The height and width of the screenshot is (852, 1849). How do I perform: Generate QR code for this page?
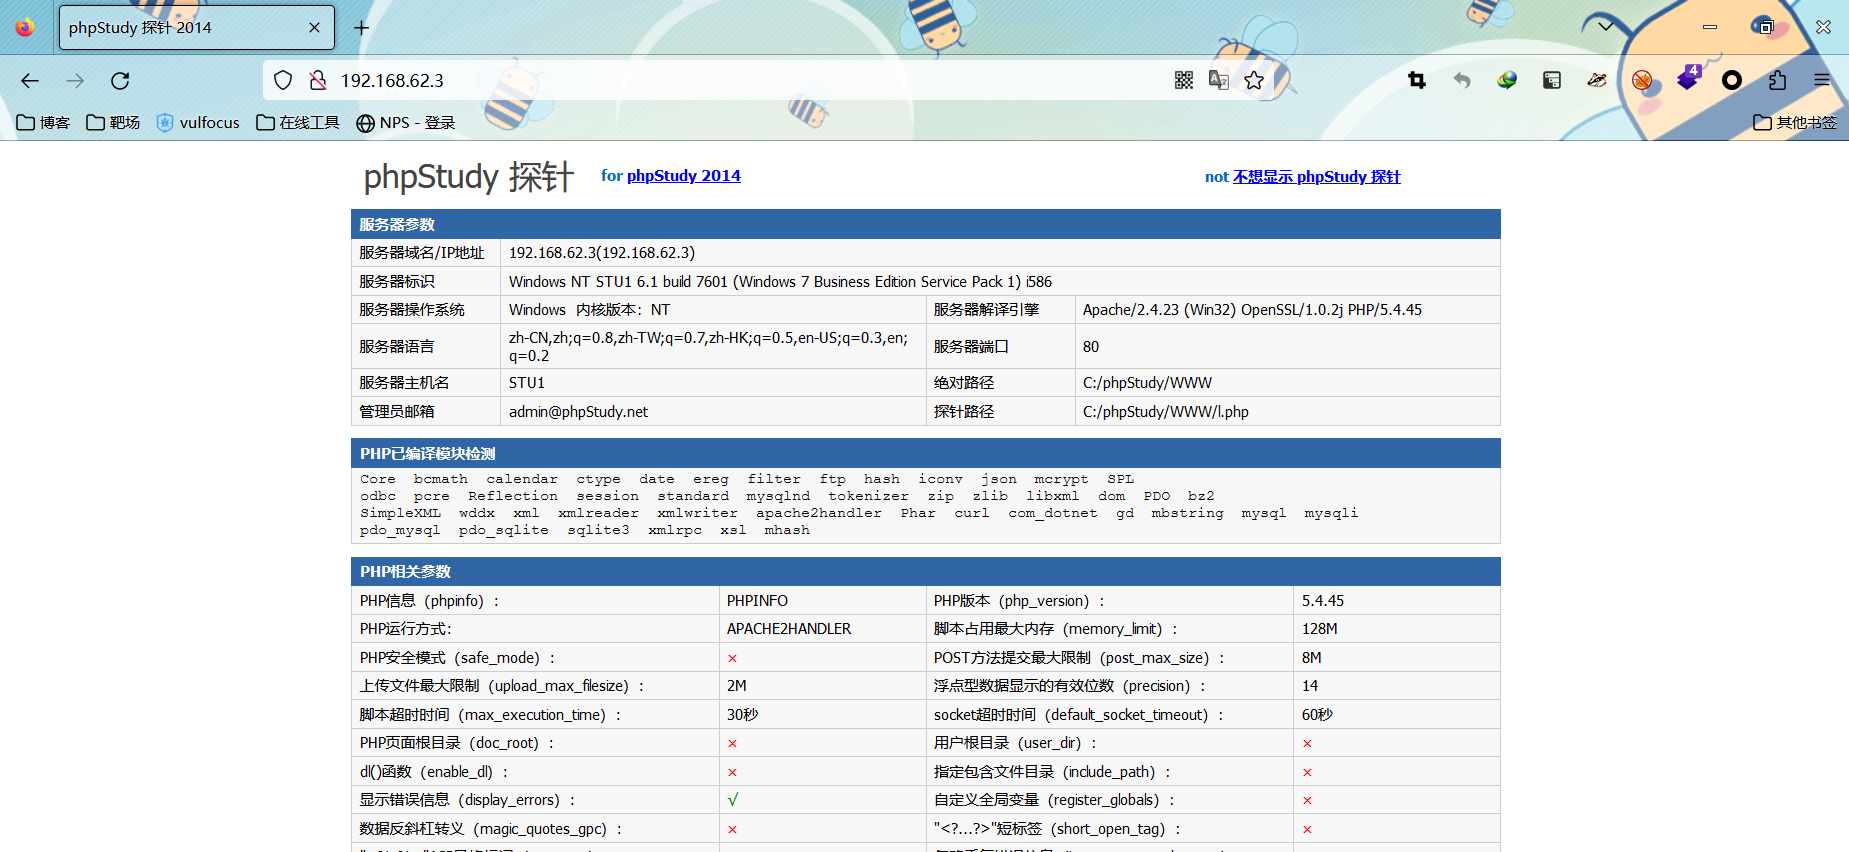[x=1184, y=80]
